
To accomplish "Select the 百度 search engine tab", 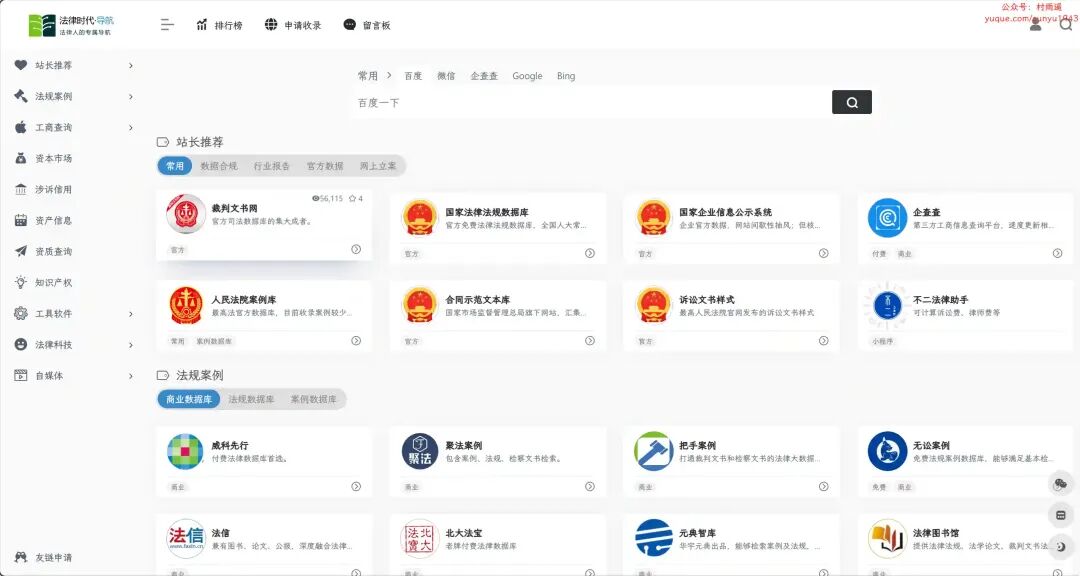I will [413, 76].
